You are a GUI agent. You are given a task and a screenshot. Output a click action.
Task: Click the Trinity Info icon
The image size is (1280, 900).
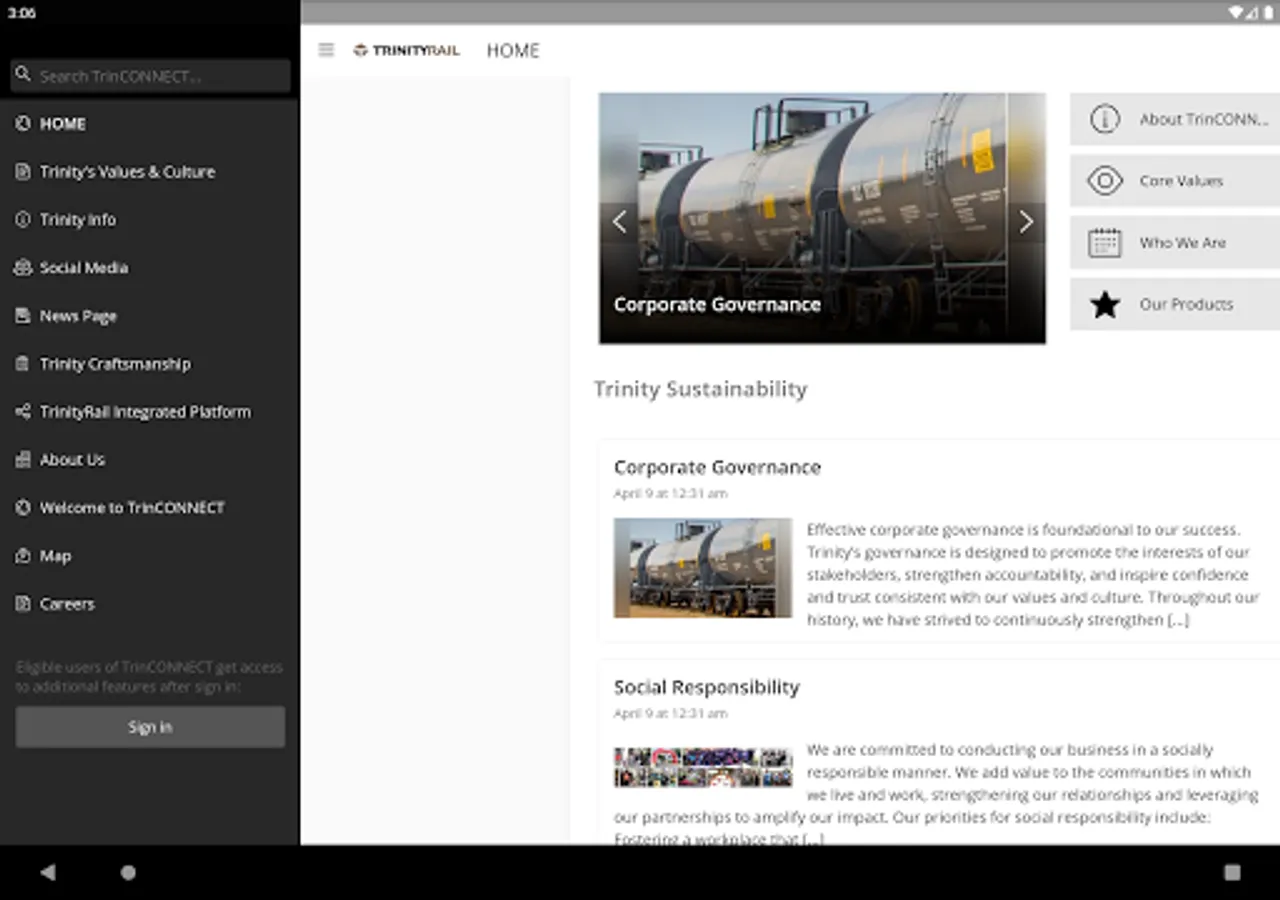(23, 220)
